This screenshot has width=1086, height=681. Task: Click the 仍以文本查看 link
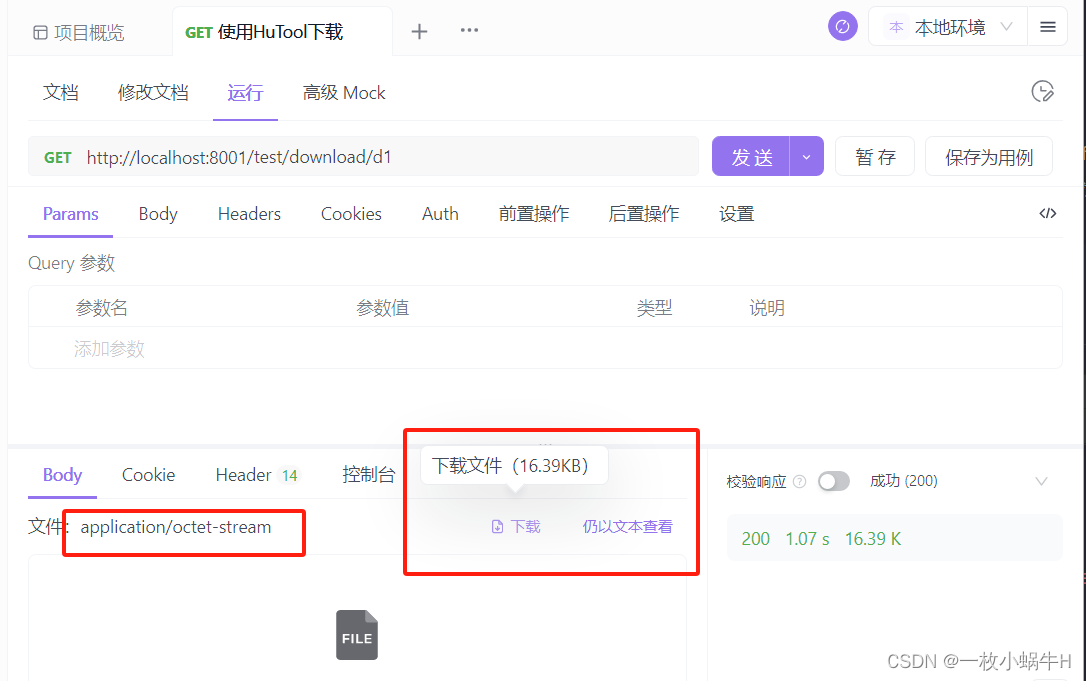628,525
